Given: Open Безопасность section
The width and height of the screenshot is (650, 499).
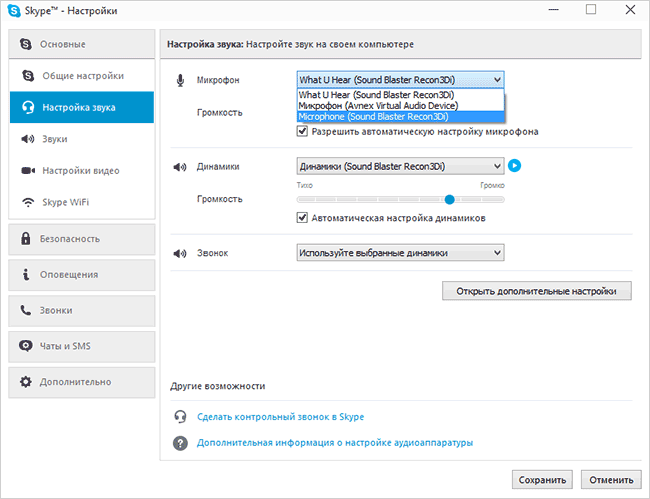Looking at the screenshot, I should [82, 239].
